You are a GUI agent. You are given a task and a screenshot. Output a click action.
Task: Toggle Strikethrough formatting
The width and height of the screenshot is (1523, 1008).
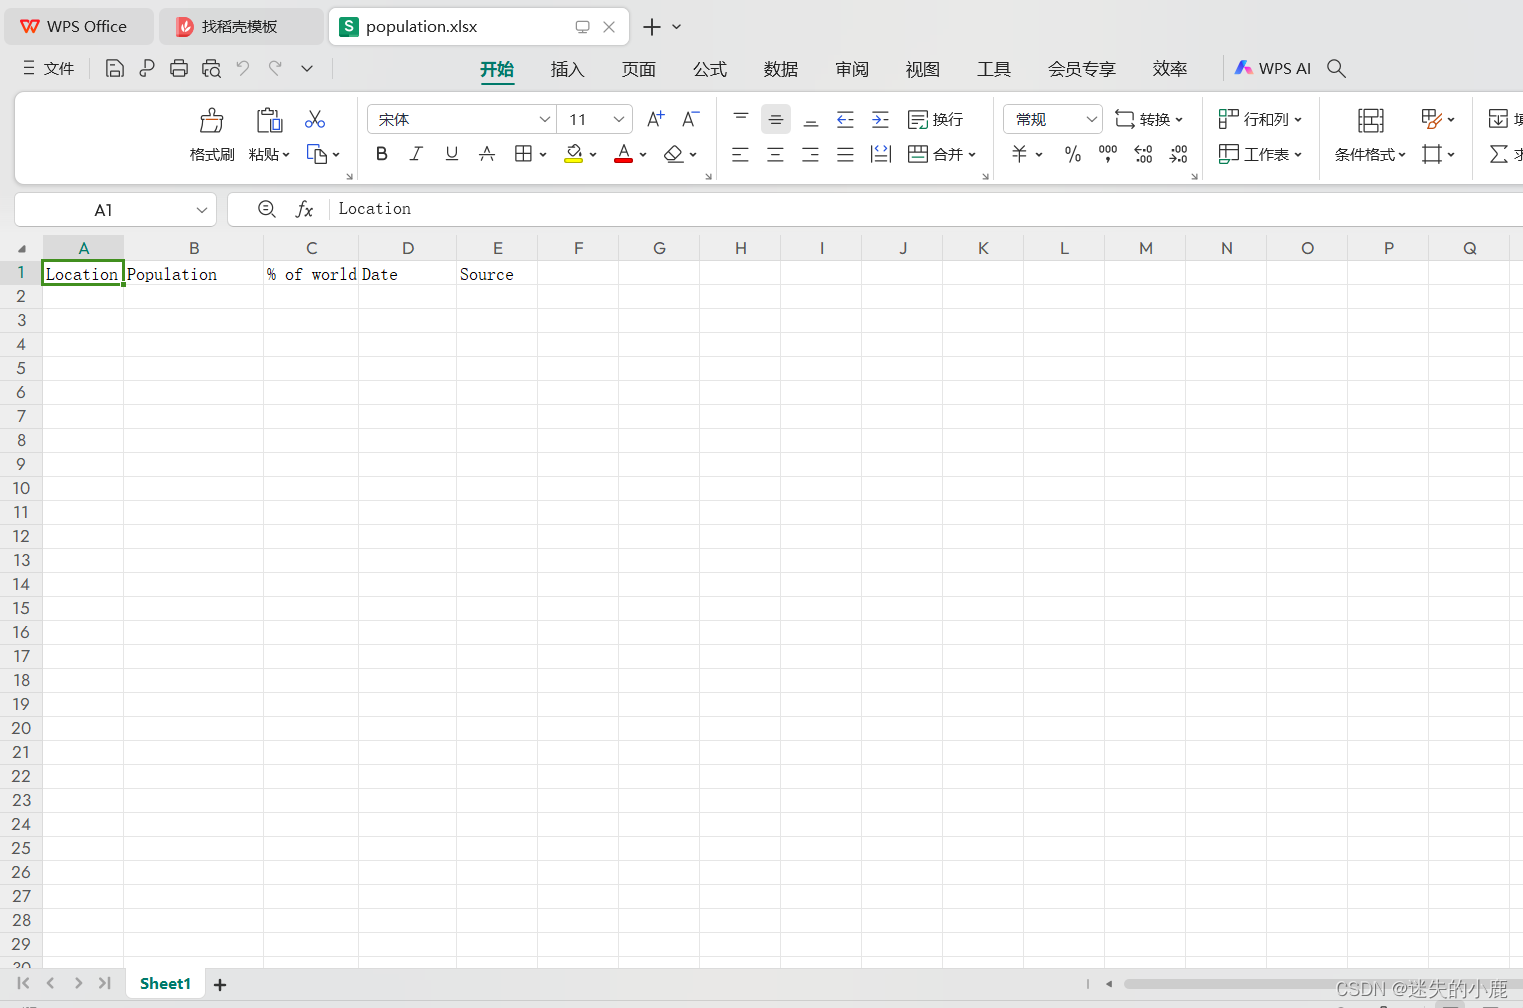[487, 153]
